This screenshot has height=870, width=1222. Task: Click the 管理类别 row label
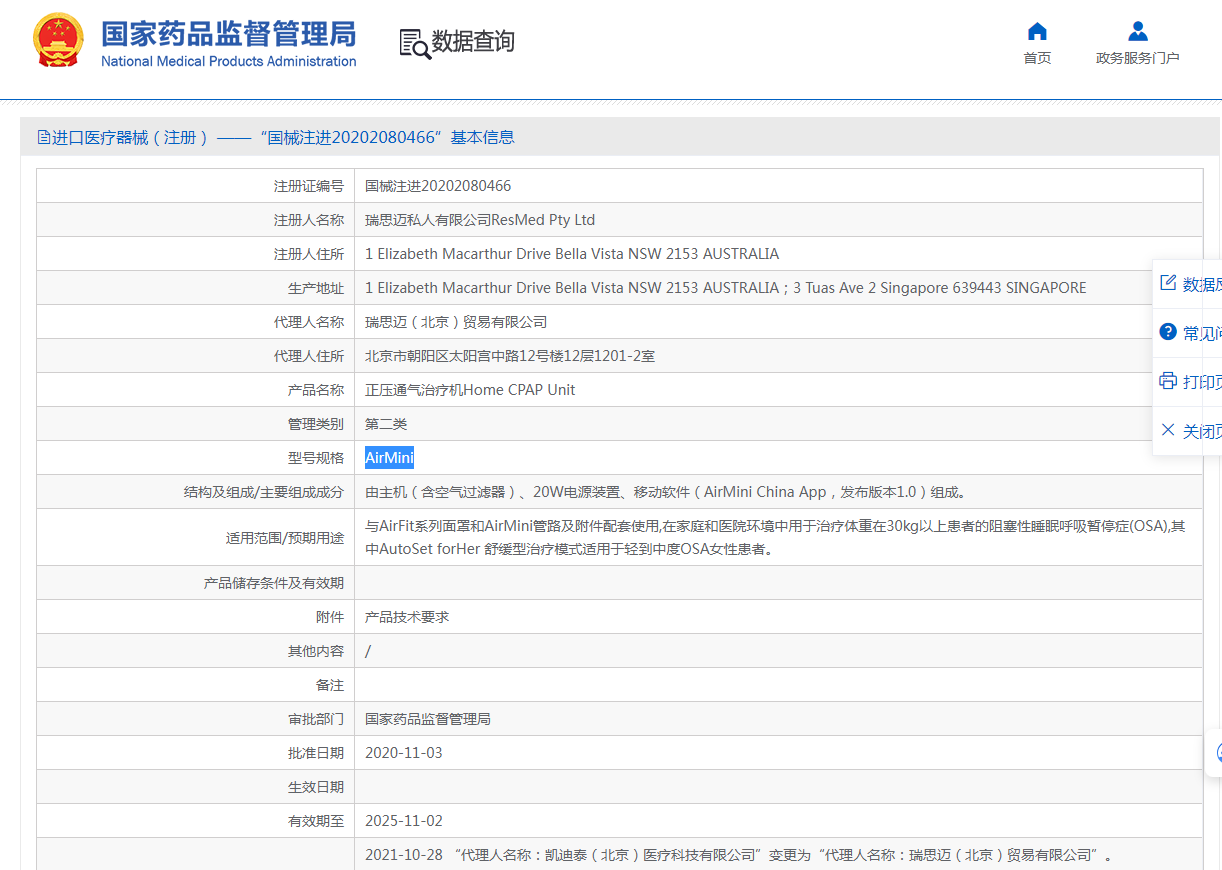(316, 424)
